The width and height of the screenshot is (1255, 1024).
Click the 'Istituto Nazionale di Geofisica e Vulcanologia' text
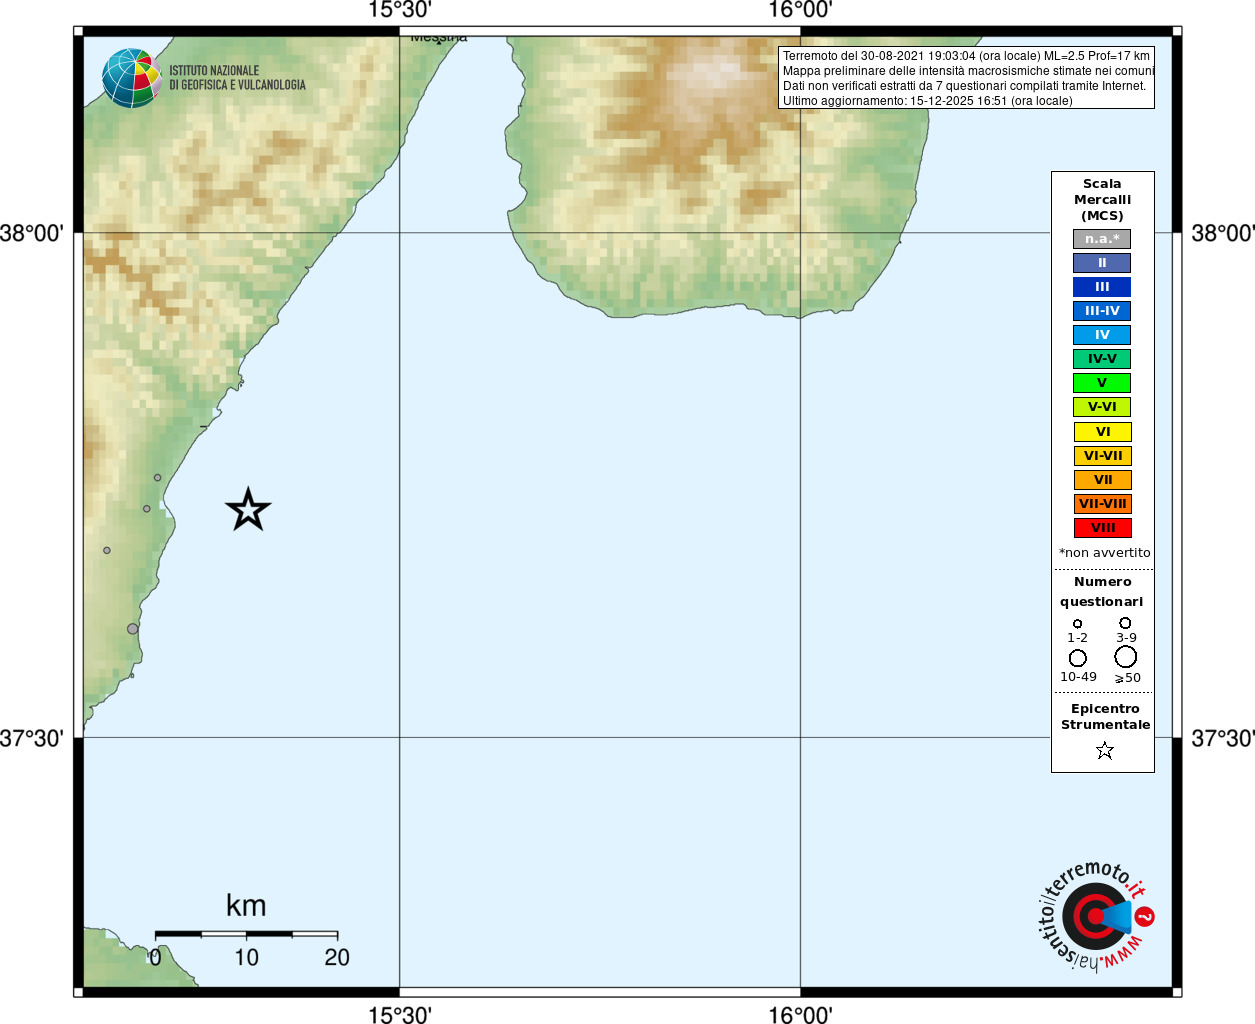click(237, 78)
